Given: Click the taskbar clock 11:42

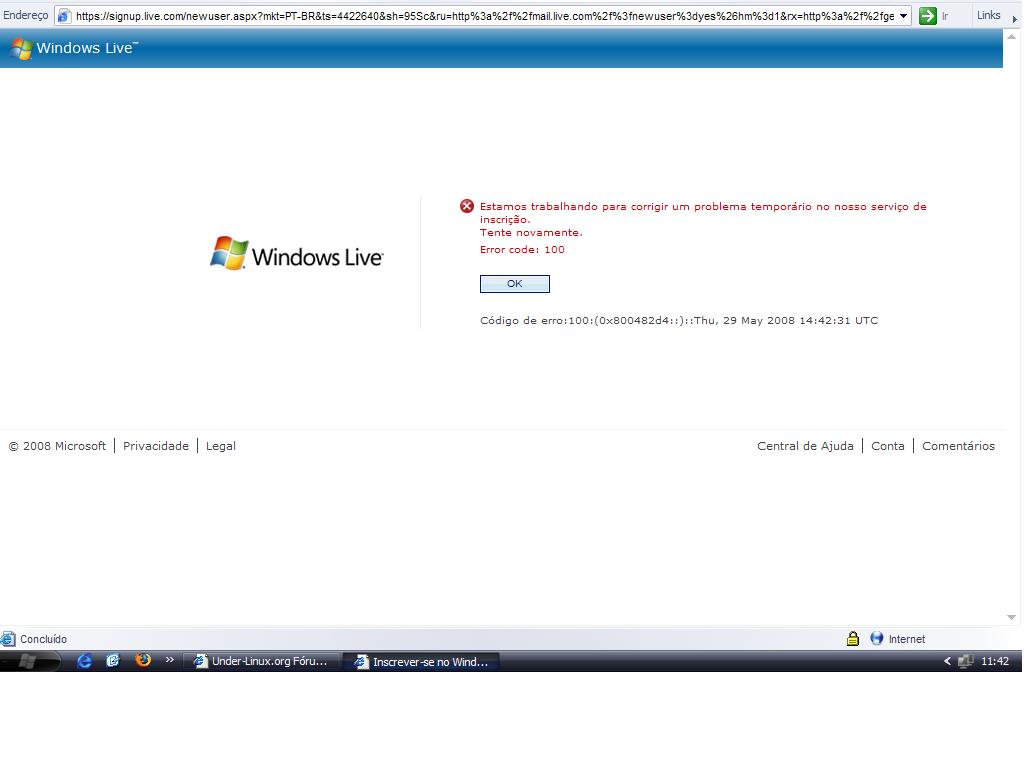Looking at the screenshot, I should click(x=995, y=661).
